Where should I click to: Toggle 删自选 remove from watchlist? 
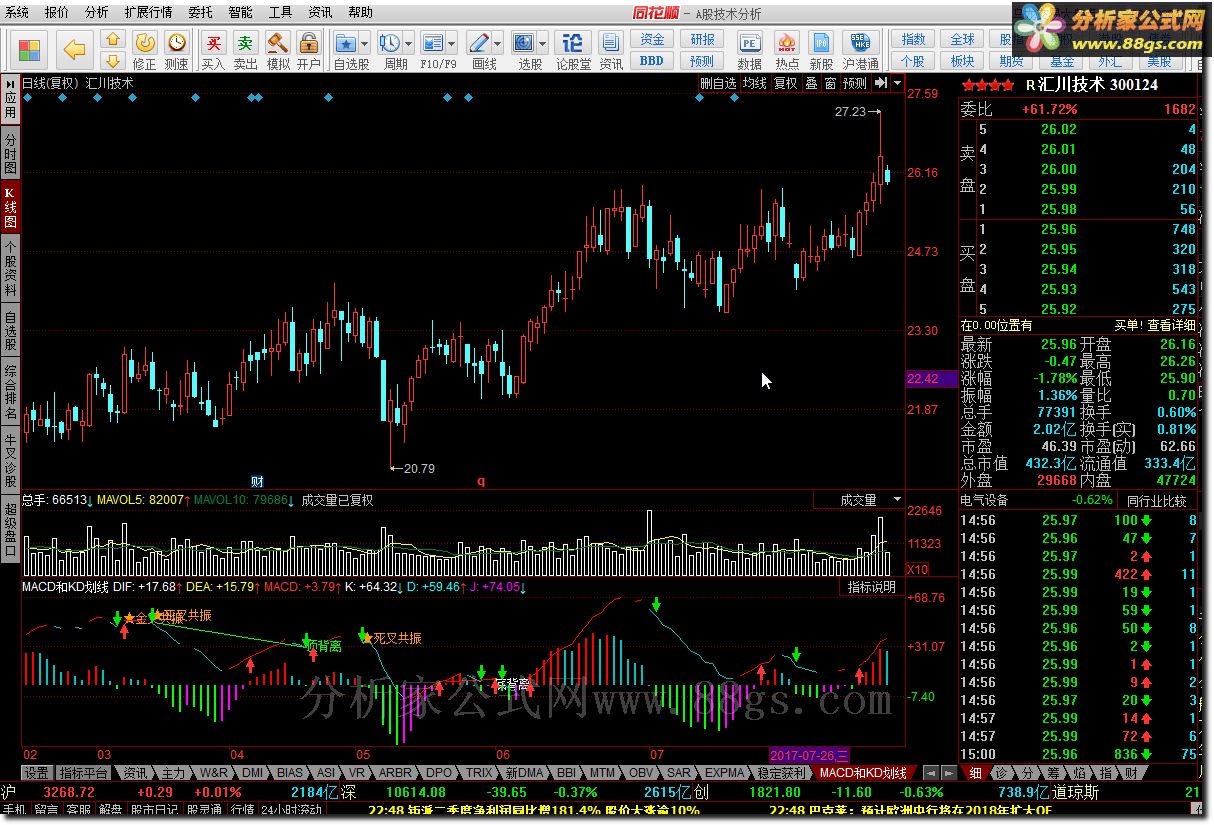(717, 84)
